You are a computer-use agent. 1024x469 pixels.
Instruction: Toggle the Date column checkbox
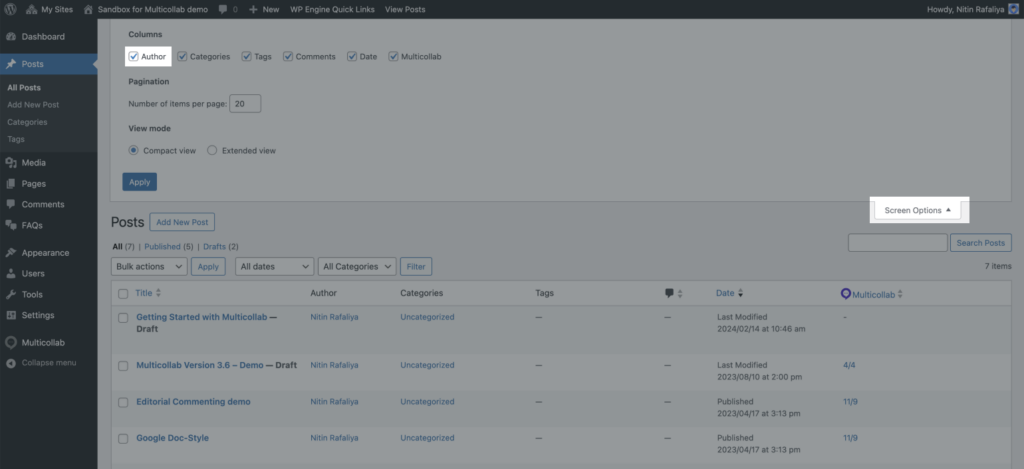352,57
